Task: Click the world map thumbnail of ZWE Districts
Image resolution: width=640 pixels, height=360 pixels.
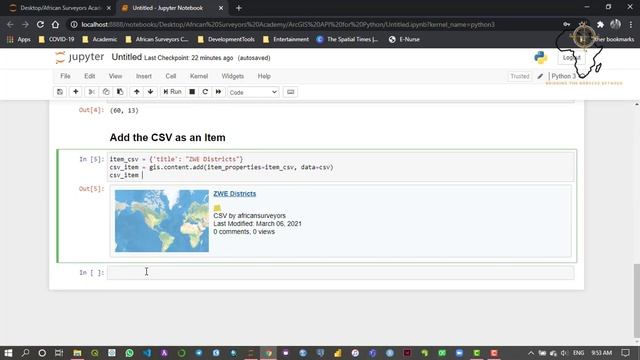Action: [162, 221]
